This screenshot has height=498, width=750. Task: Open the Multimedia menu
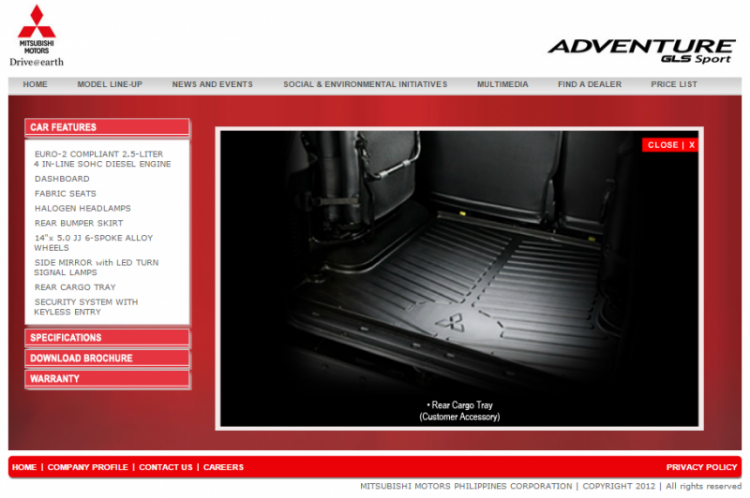coord(502,84)
